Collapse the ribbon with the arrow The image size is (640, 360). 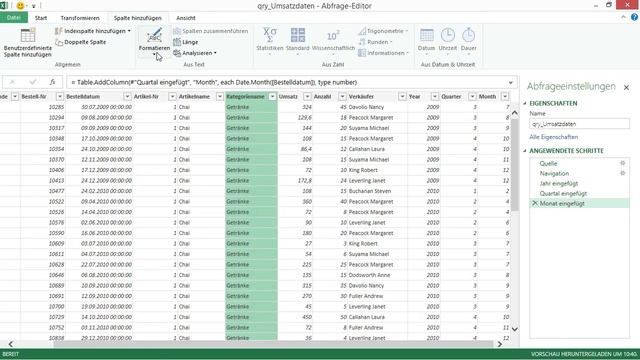[x=623, y=17]
